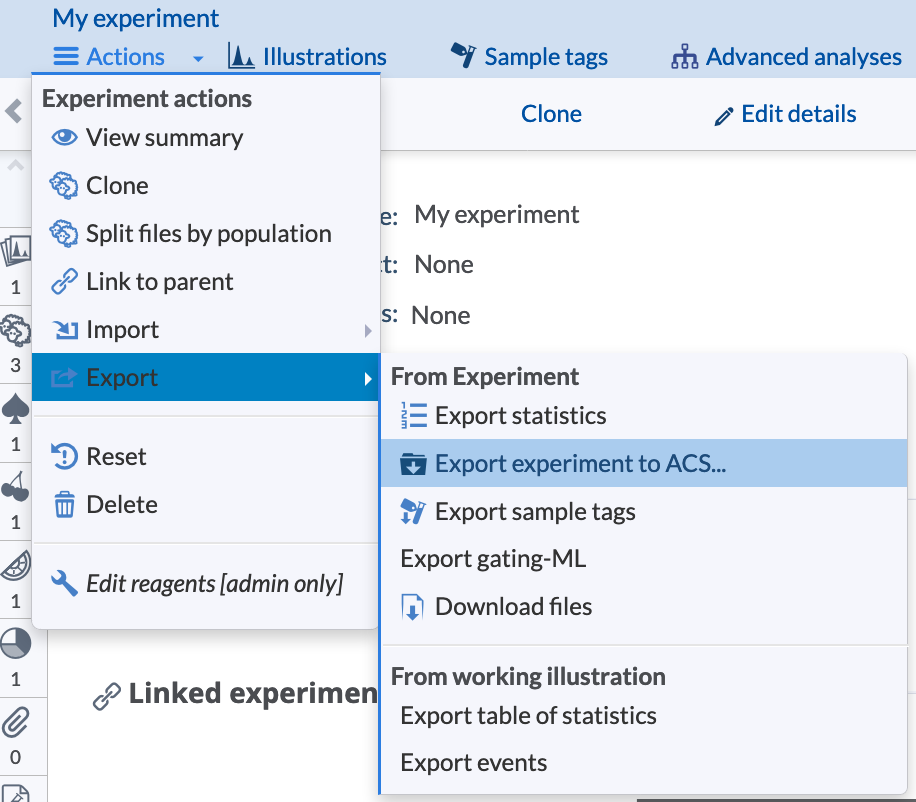Click the numbered list icon for Export statistics
The image size is (916, 802).
pos(414,416)
